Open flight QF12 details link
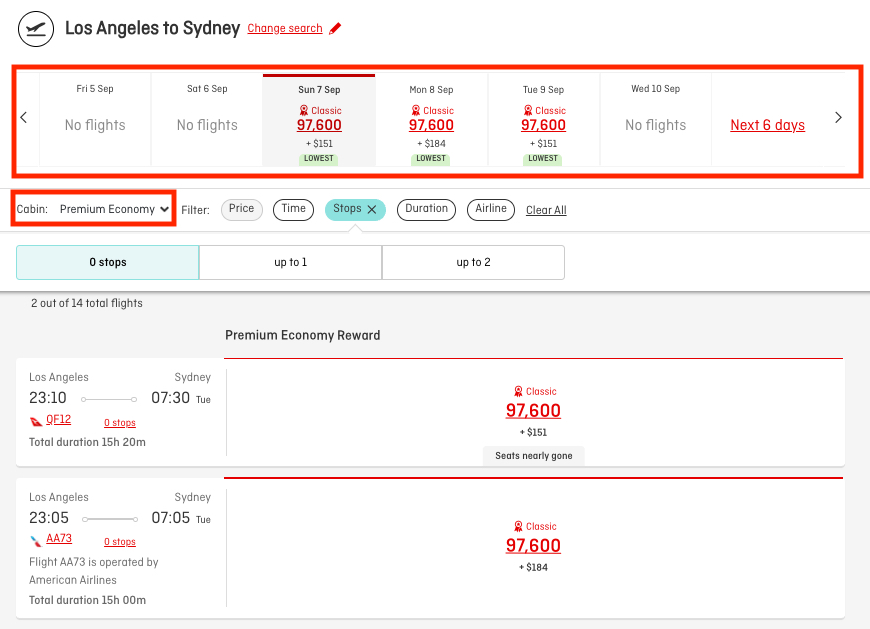 pyautogui.click(x=58, y=419)
